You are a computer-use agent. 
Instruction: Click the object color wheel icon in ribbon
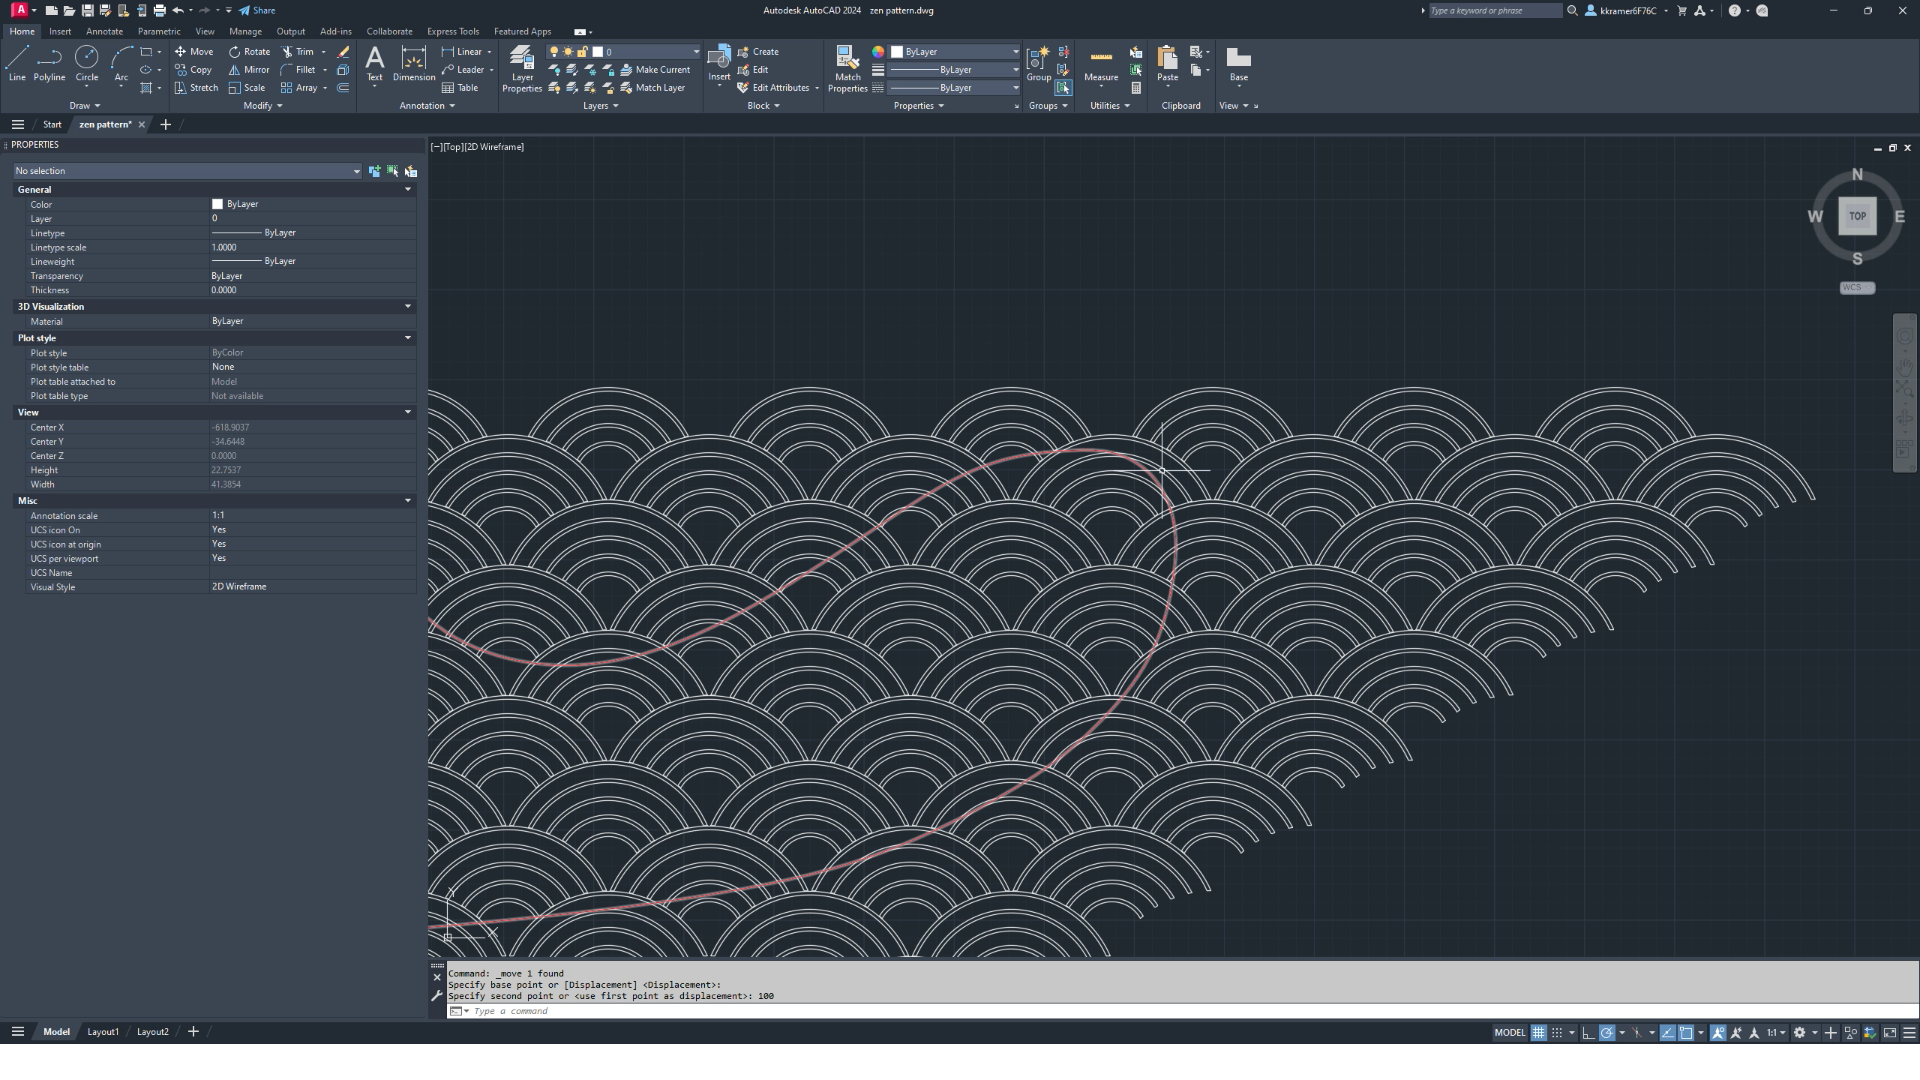point(878,51)
